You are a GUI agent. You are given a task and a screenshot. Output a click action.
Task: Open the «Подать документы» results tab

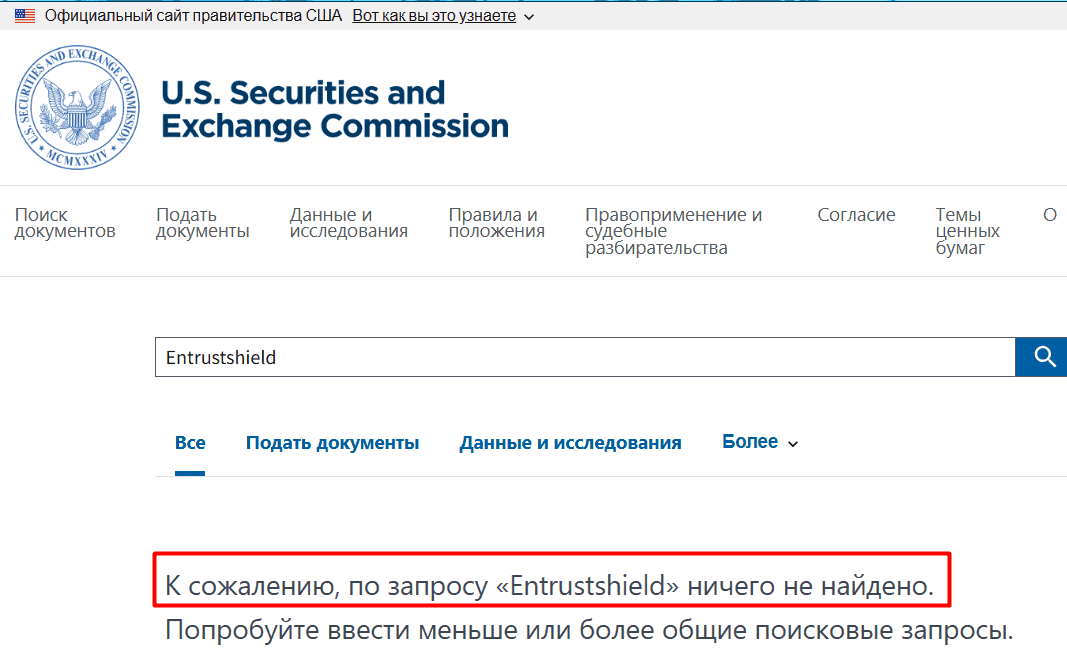click(x=332, y=441)
